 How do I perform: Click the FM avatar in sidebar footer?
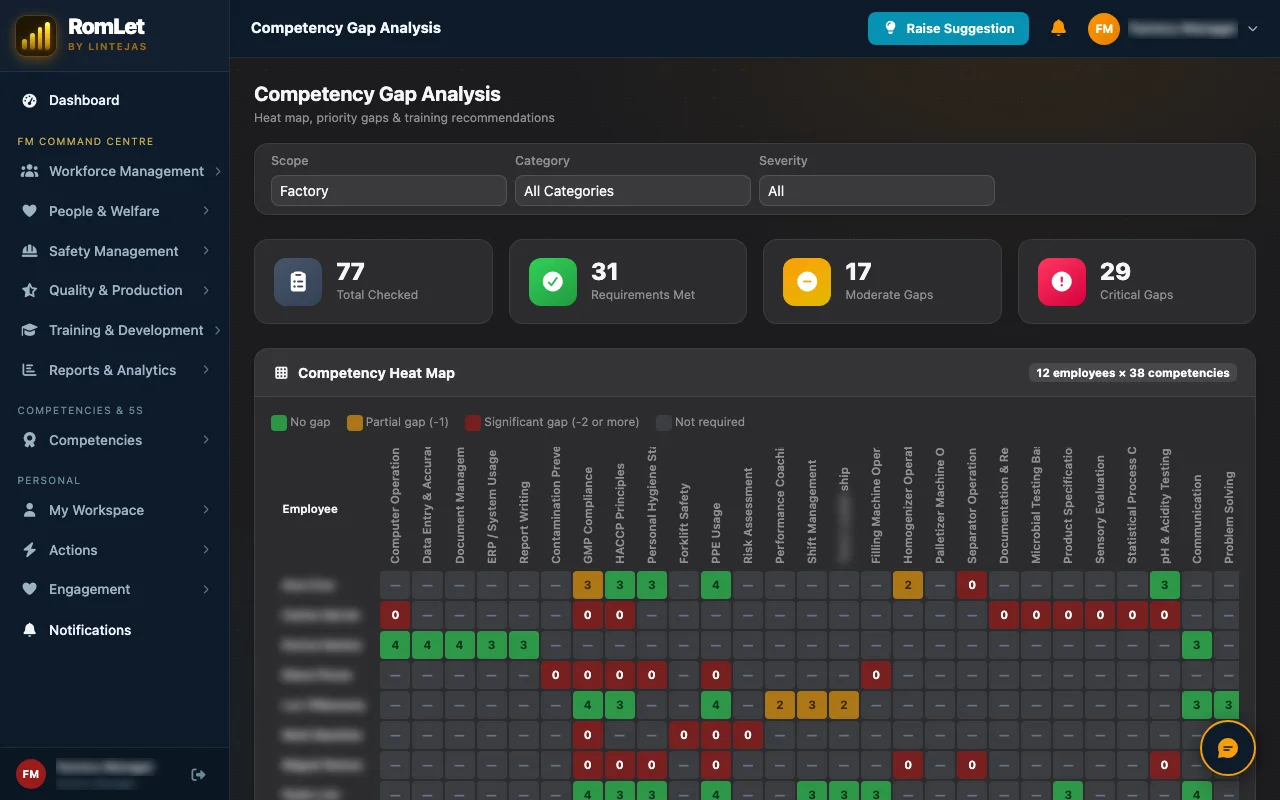pyautogui.click(x=31, y=774)
